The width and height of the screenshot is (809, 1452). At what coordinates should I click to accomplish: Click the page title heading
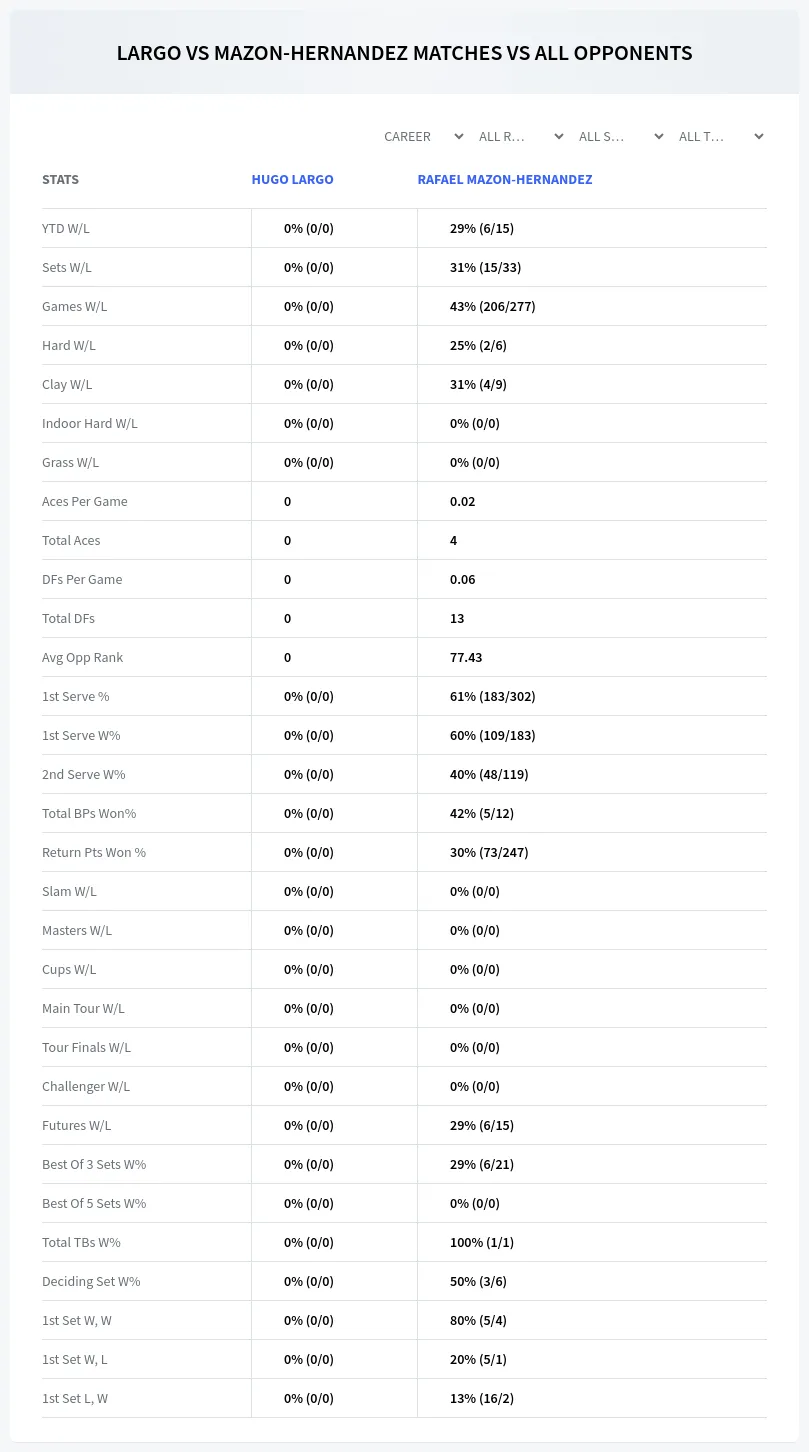pos(404,53)
